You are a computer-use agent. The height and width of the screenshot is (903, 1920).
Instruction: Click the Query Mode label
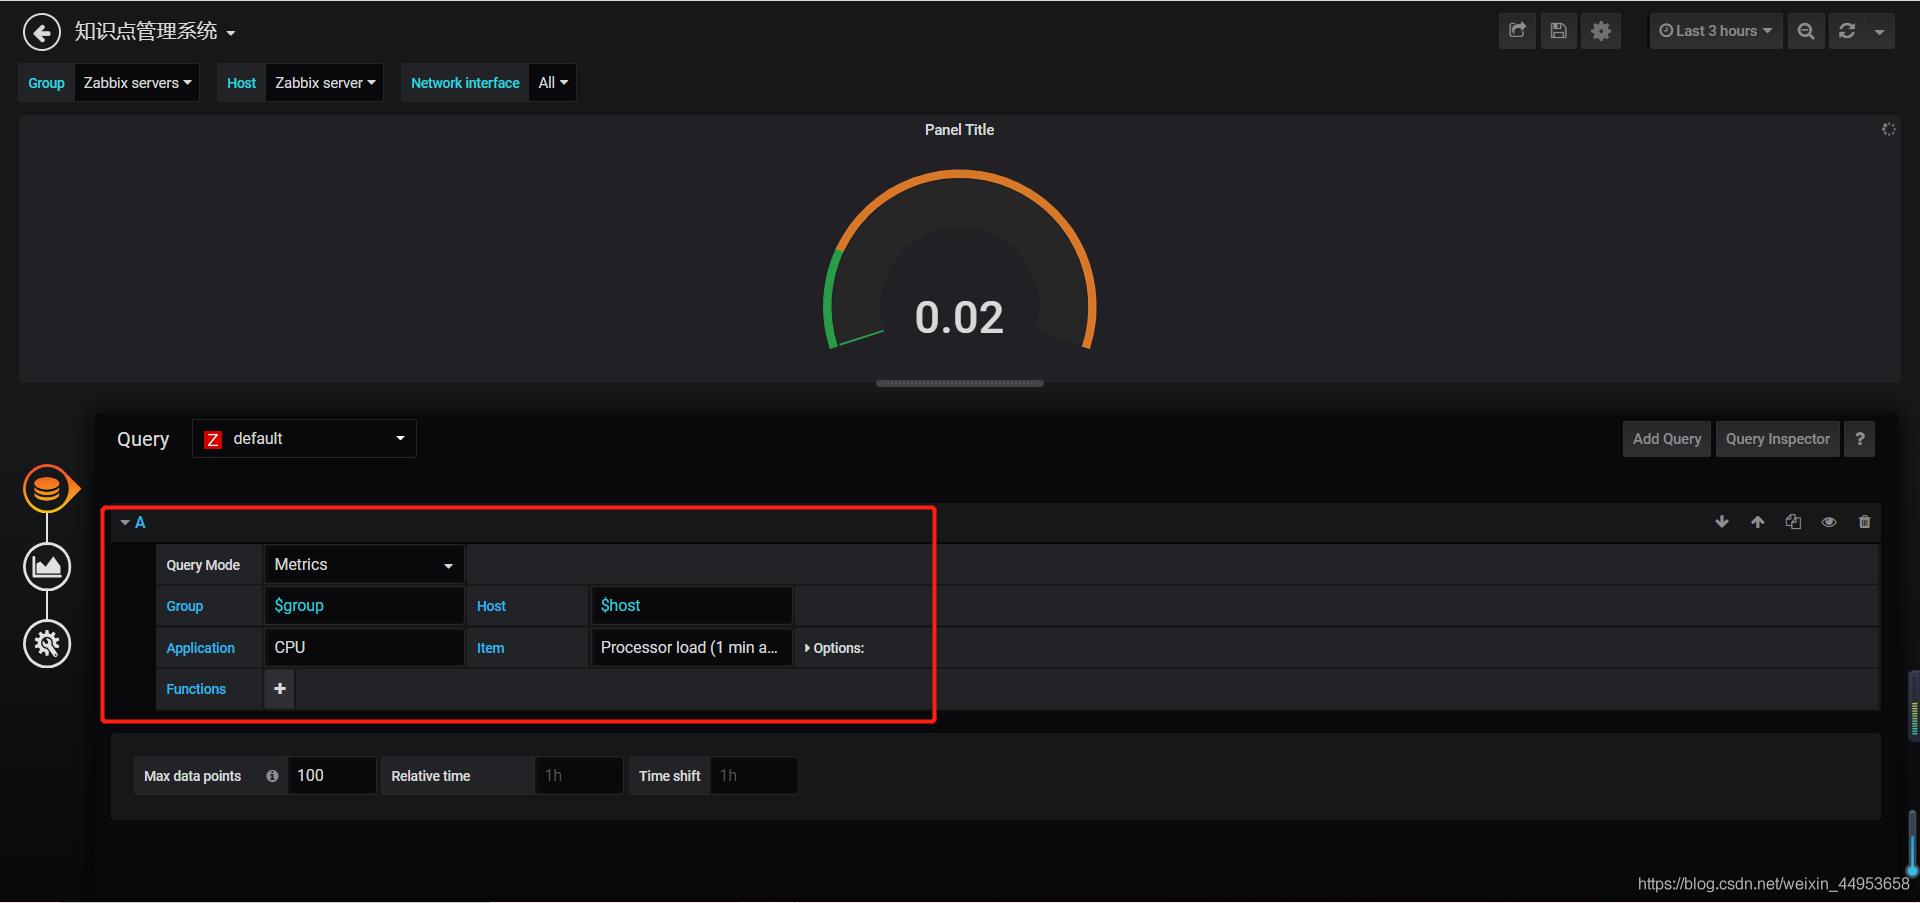(x=203, y=565)
